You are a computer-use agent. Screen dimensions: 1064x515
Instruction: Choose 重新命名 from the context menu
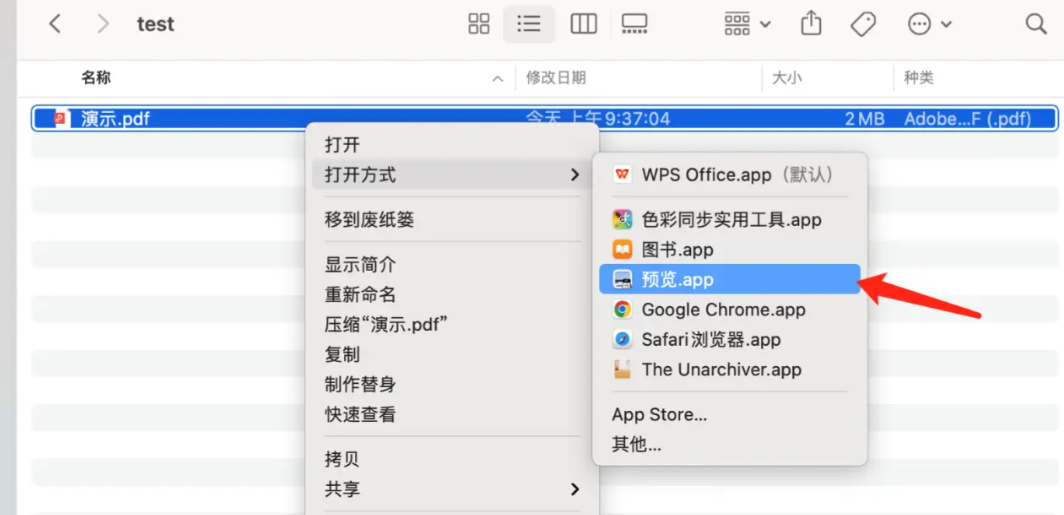pyautogui.click(x=453, y=294)
